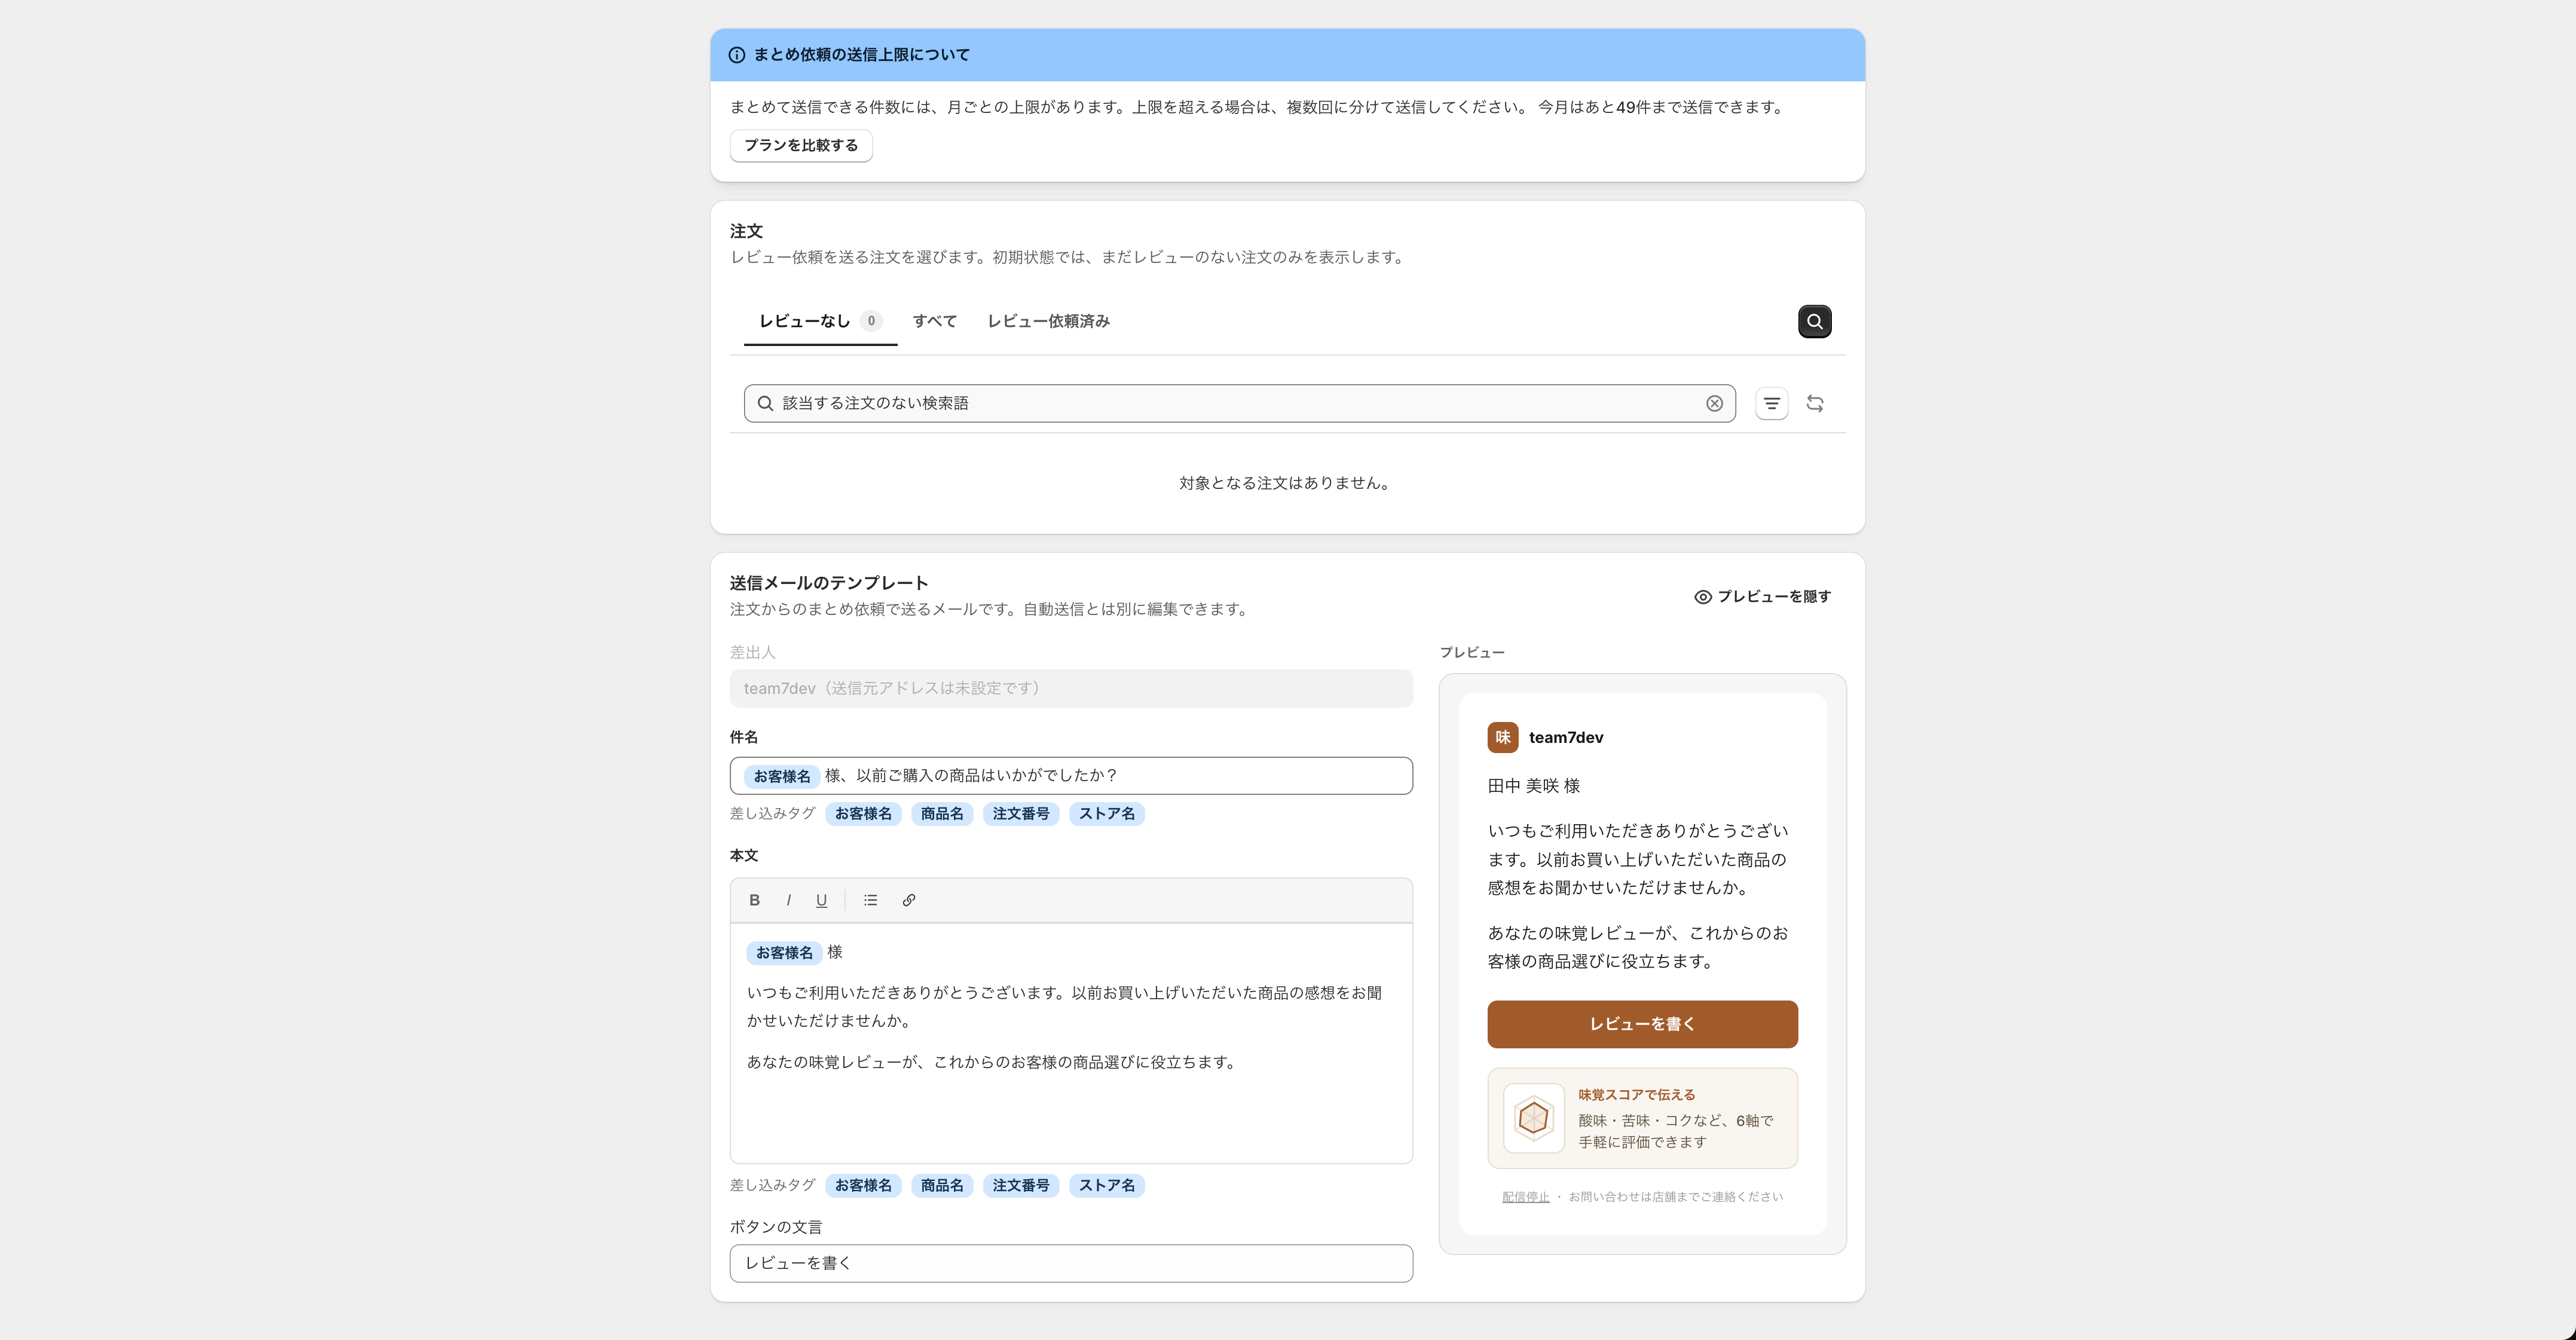The image size is (2576, 1340).
Task: Click into the 件名 subject field
Action: coord(1071,776)
